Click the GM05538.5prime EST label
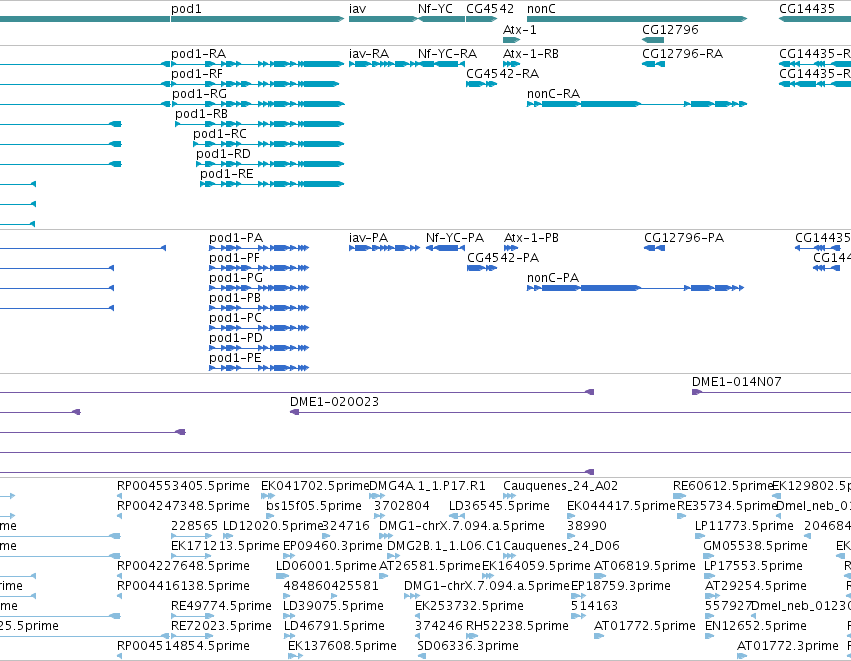This screenshot has width=851, height=661. (755, 546)
